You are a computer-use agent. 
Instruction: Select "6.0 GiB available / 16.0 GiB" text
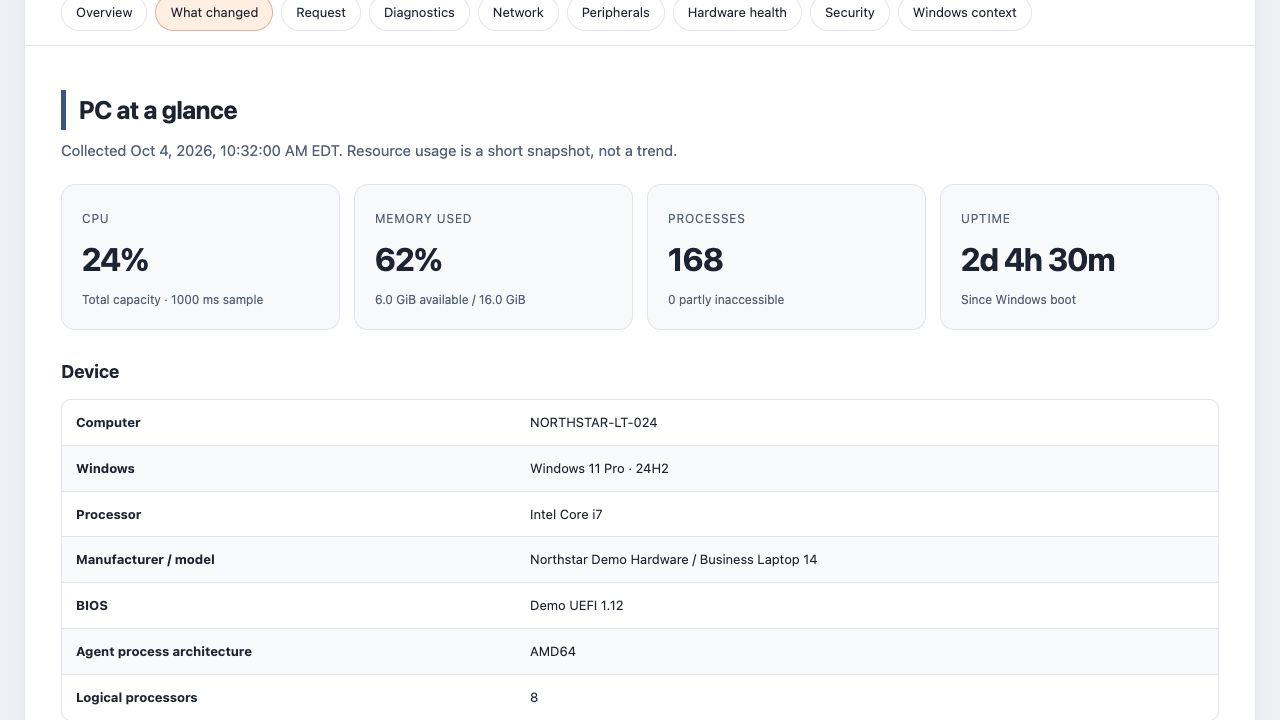tap(450, 300)
